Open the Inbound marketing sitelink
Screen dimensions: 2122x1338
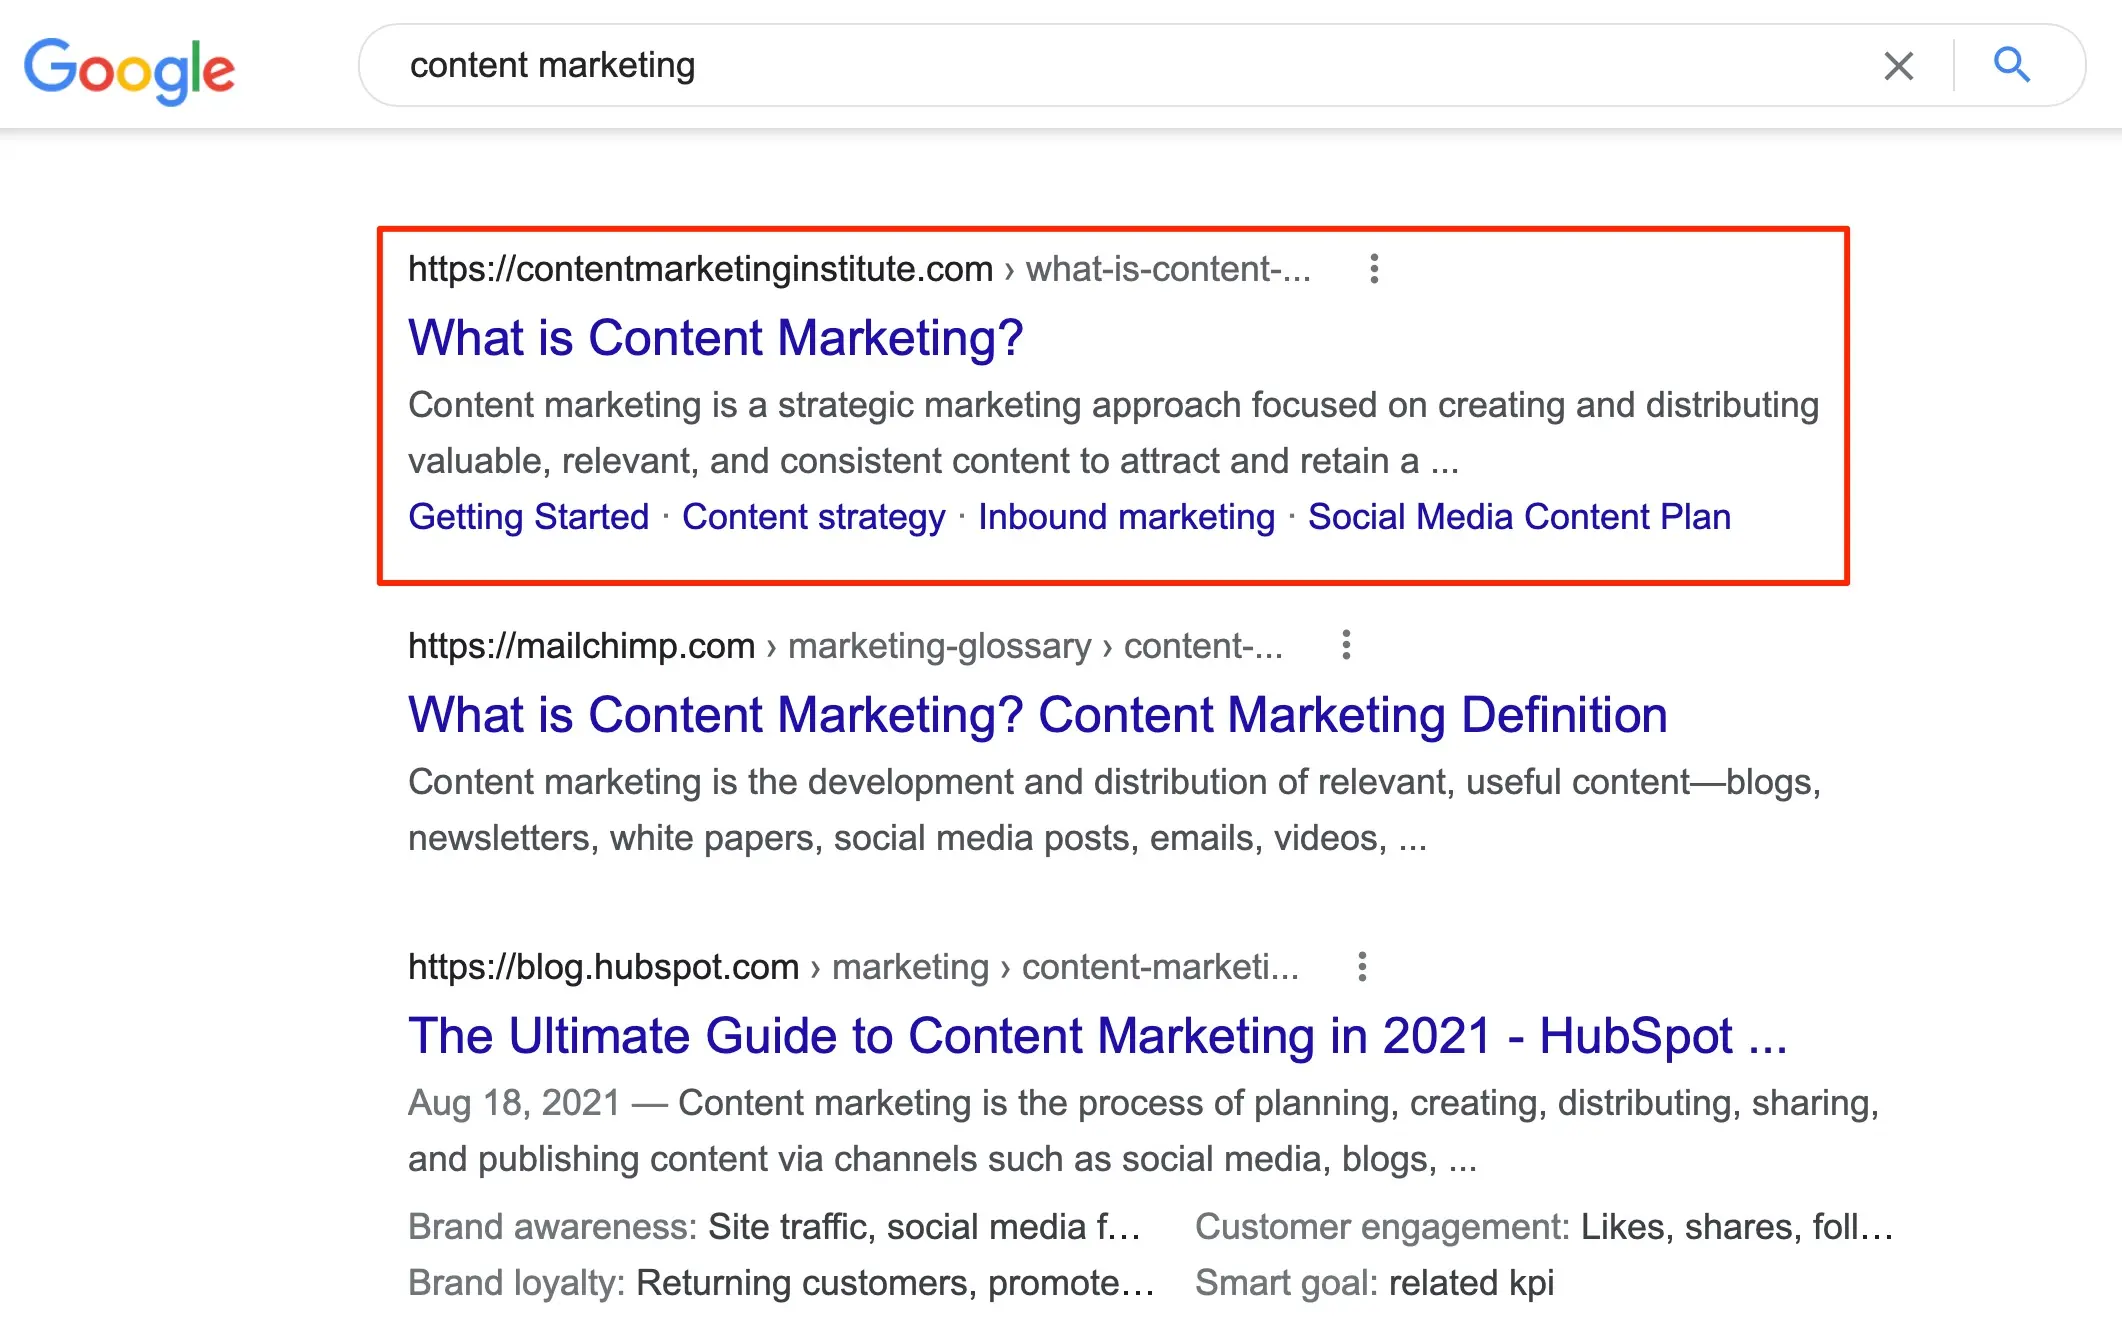tap(1126, 517)
